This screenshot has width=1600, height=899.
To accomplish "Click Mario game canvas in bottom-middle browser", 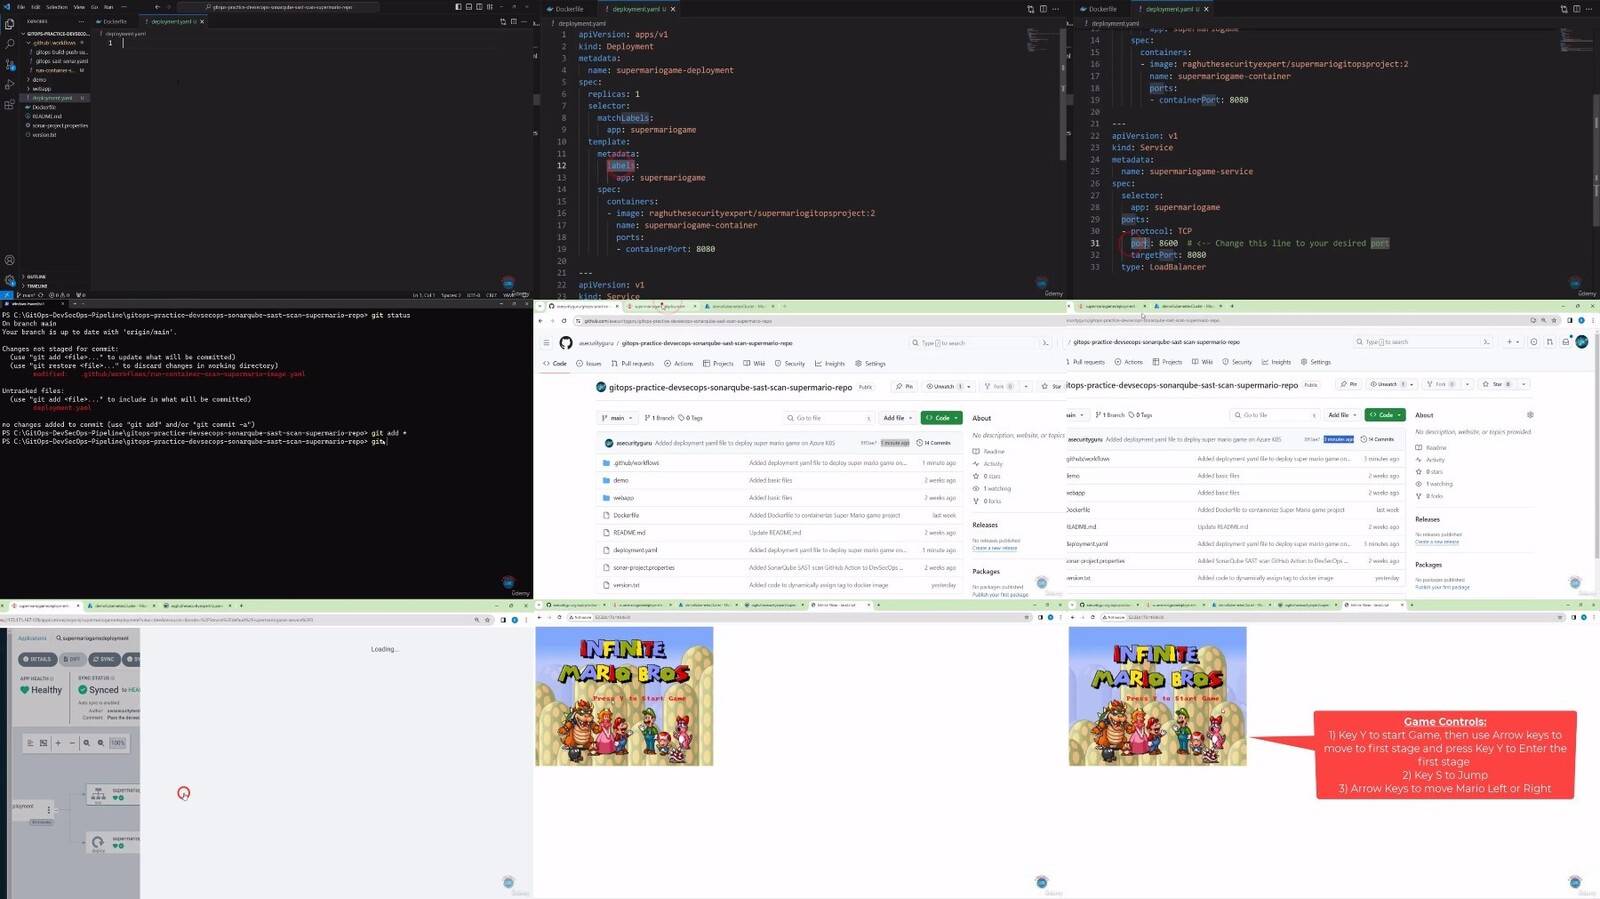I will pyautogui.click(x=624, y=696).
